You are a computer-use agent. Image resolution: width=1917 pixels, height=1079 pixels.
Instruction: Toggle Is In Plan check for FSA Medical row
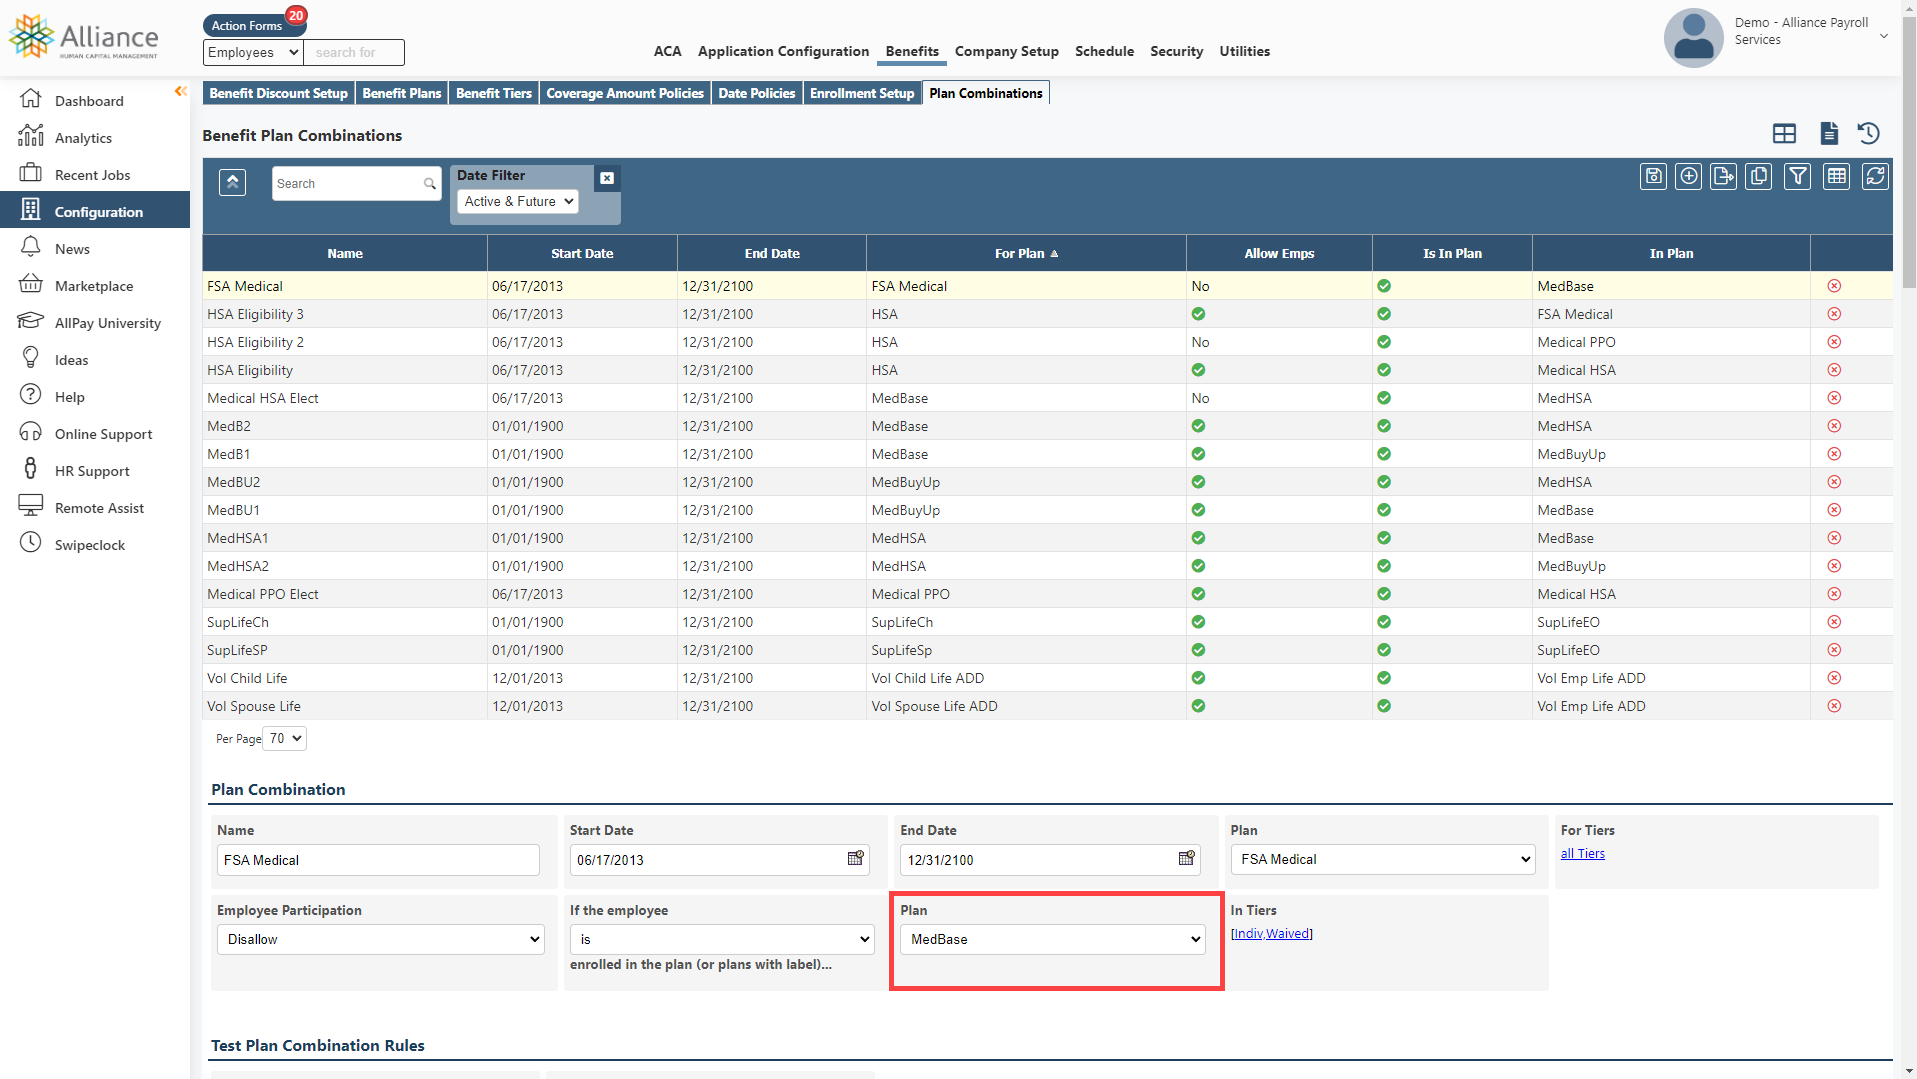1384,286
